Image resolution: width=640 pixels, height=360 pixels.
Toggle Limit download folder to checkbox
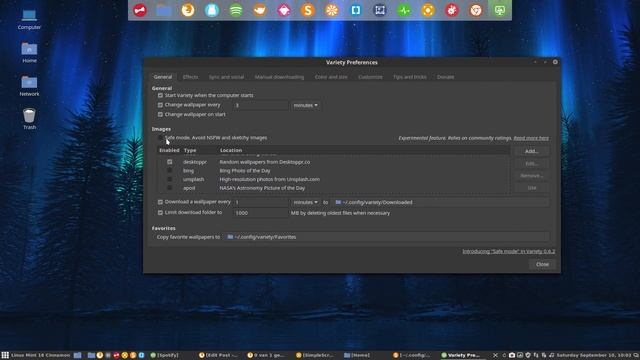(x=160, y=213)
